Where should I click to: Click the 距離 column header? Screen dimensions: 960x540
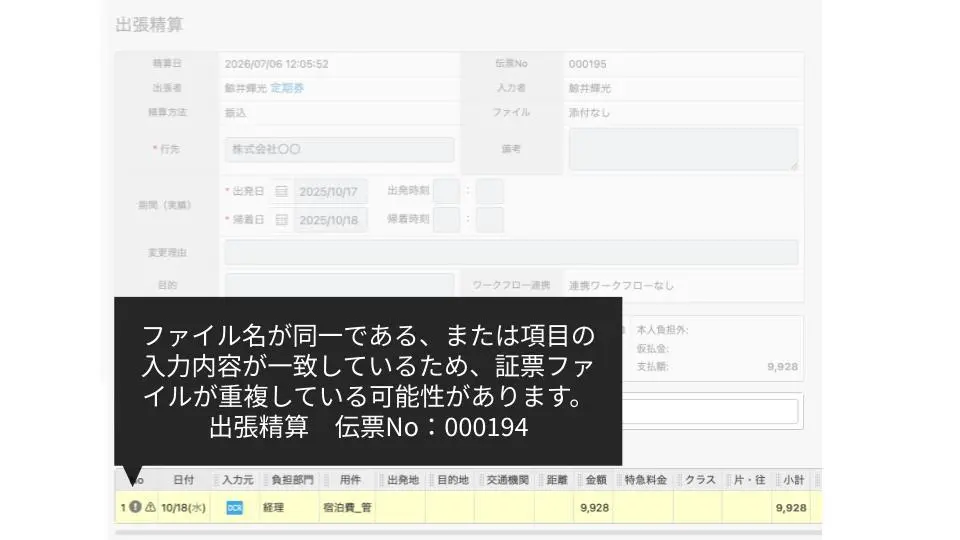(557, 480)
